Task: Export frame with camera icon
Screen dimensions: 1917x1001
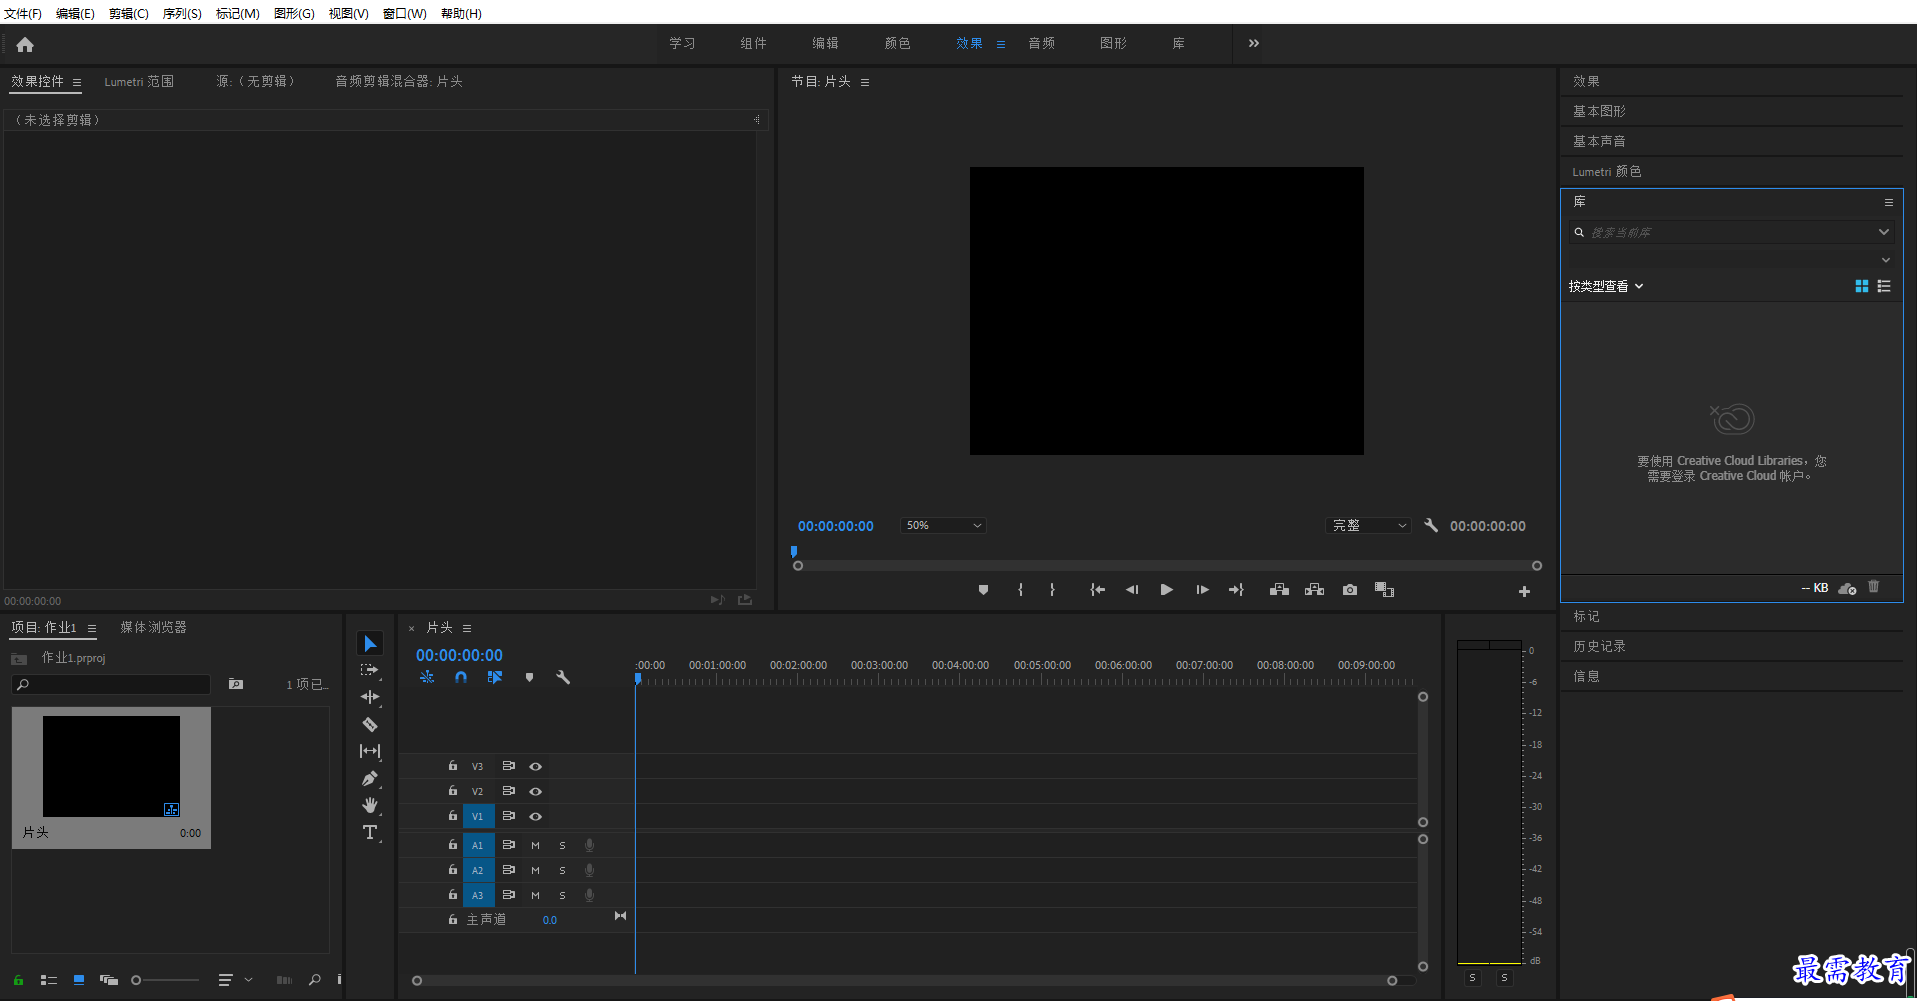Action: (x=1350, y=590)
